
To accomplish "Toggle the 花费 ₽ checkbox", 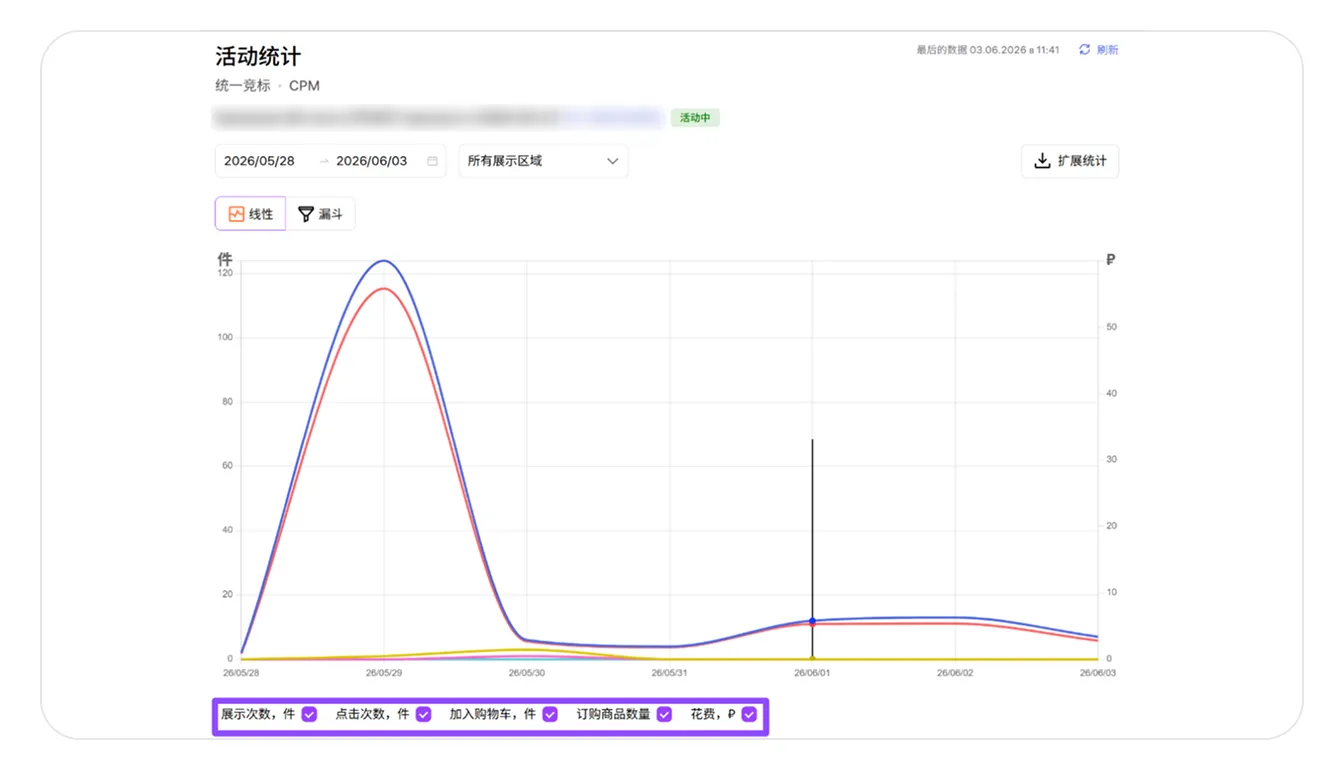I will (x=749, y=714).
